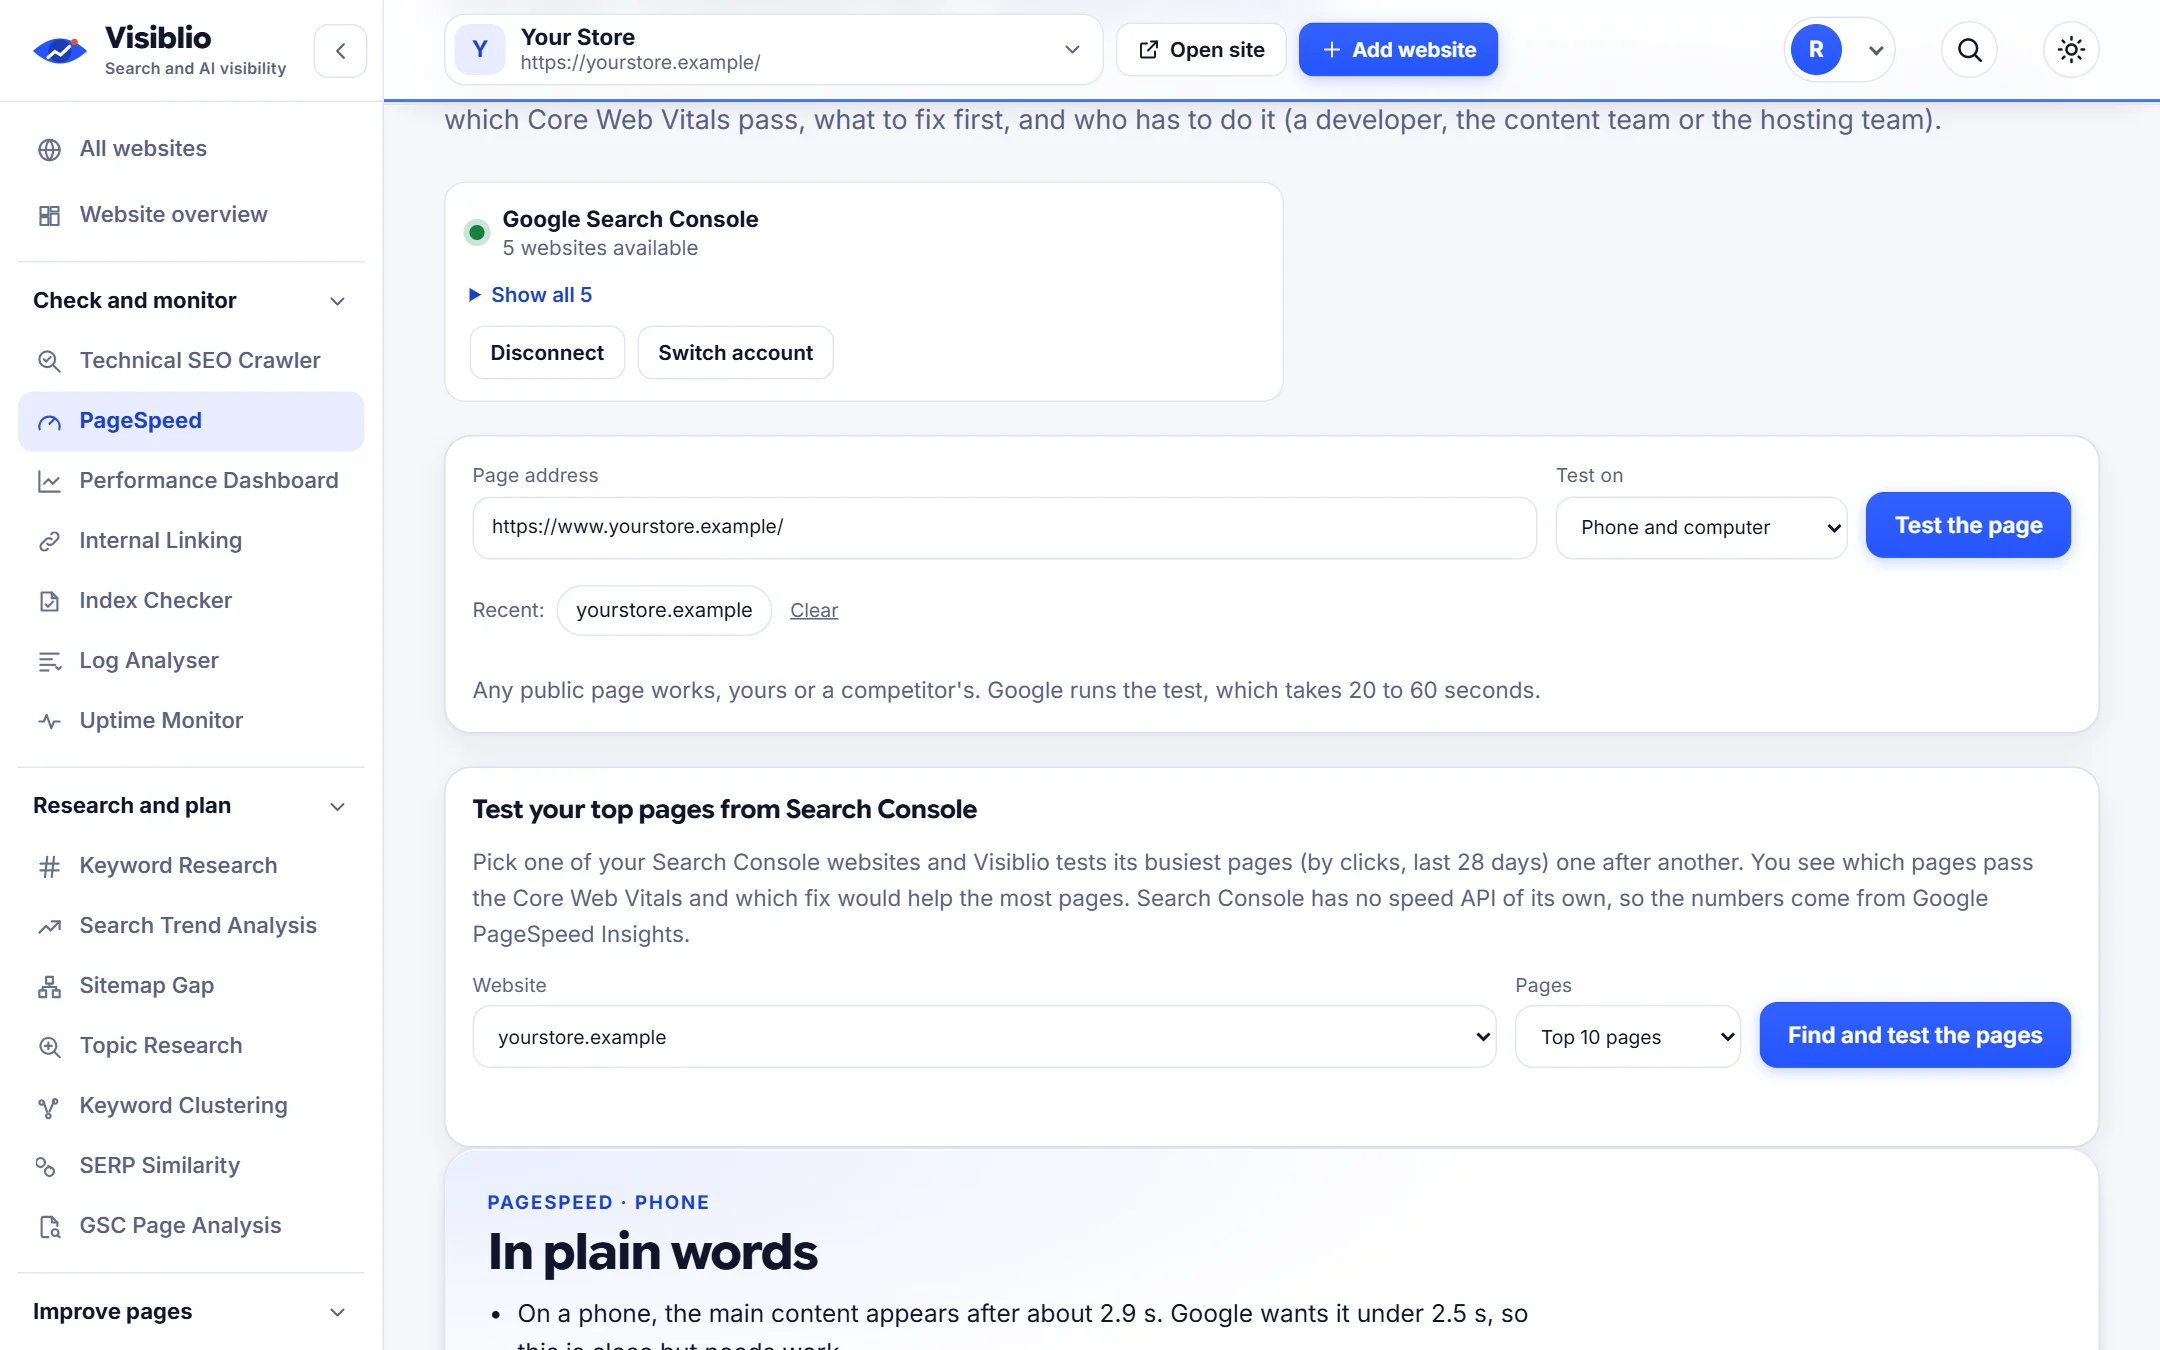This screenshot has height=1350, width=2160.
Task: Click the R user avatar
Action: (x=1816, y=50)
